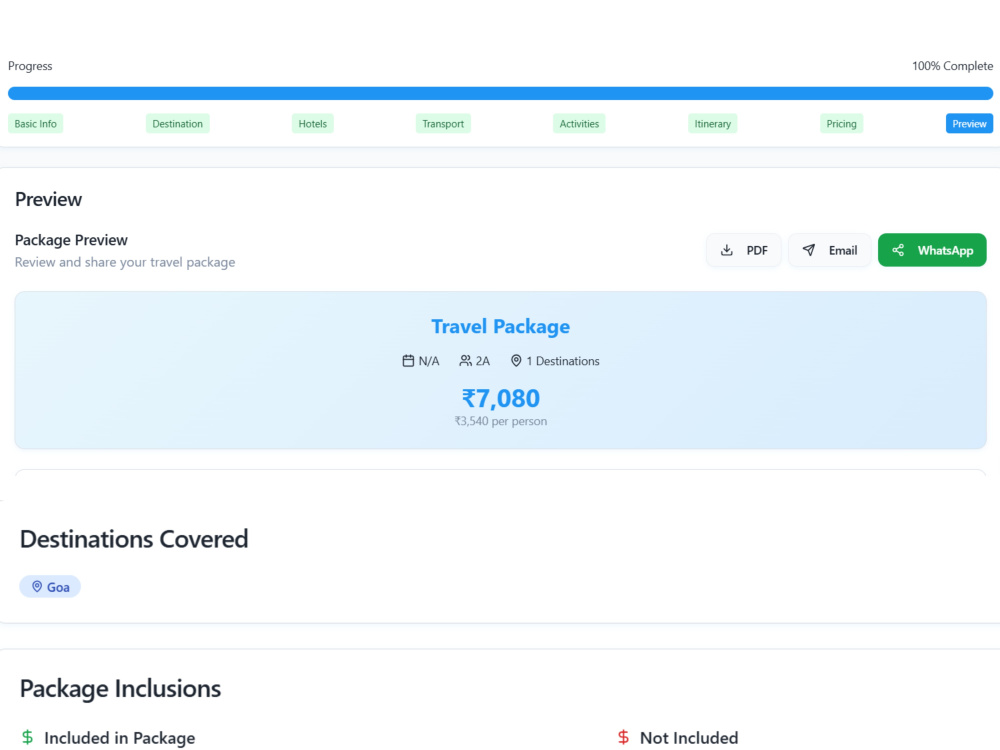The height and width of the screenshot is (750, 1000).
Task: Click the red dollar icon by Not Included
Action: coord(623,737)
